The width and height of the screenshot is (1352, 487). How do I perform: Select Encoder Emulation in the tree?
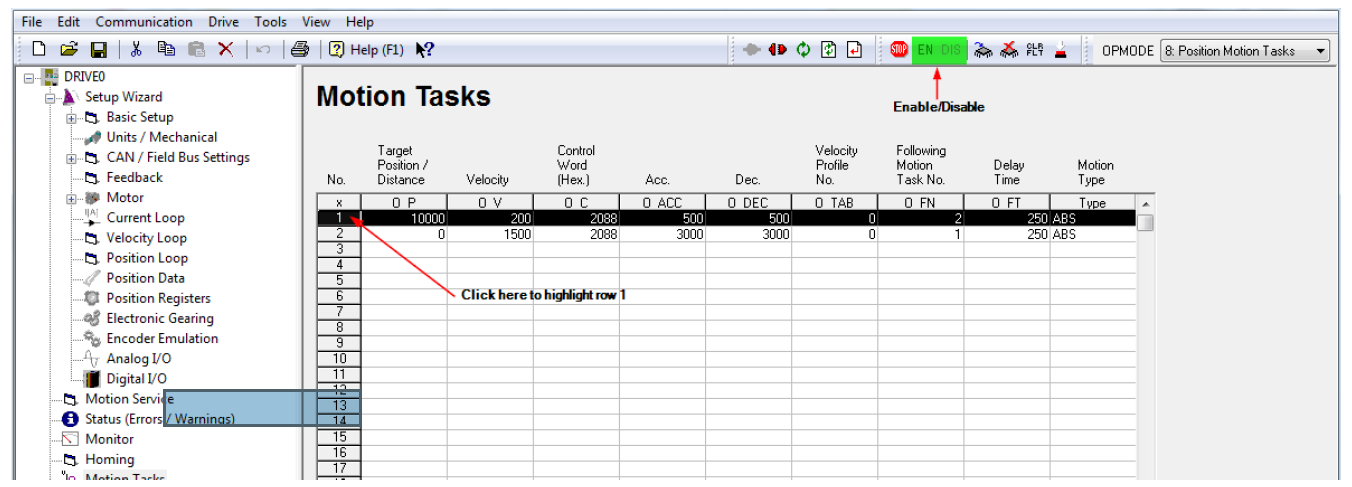click(162, 338)
